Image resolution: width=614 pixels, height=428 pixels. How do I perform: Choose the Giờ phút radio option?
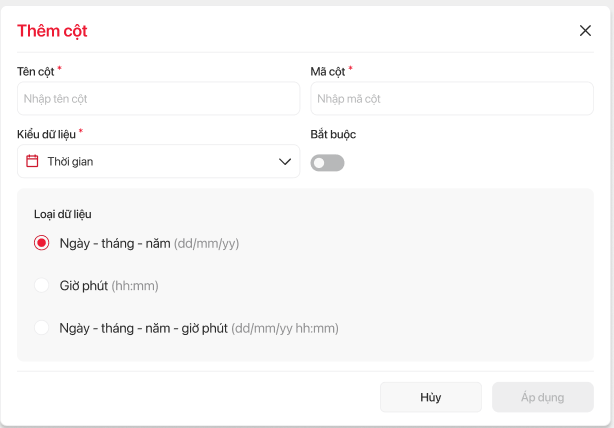tap(41, 286)
